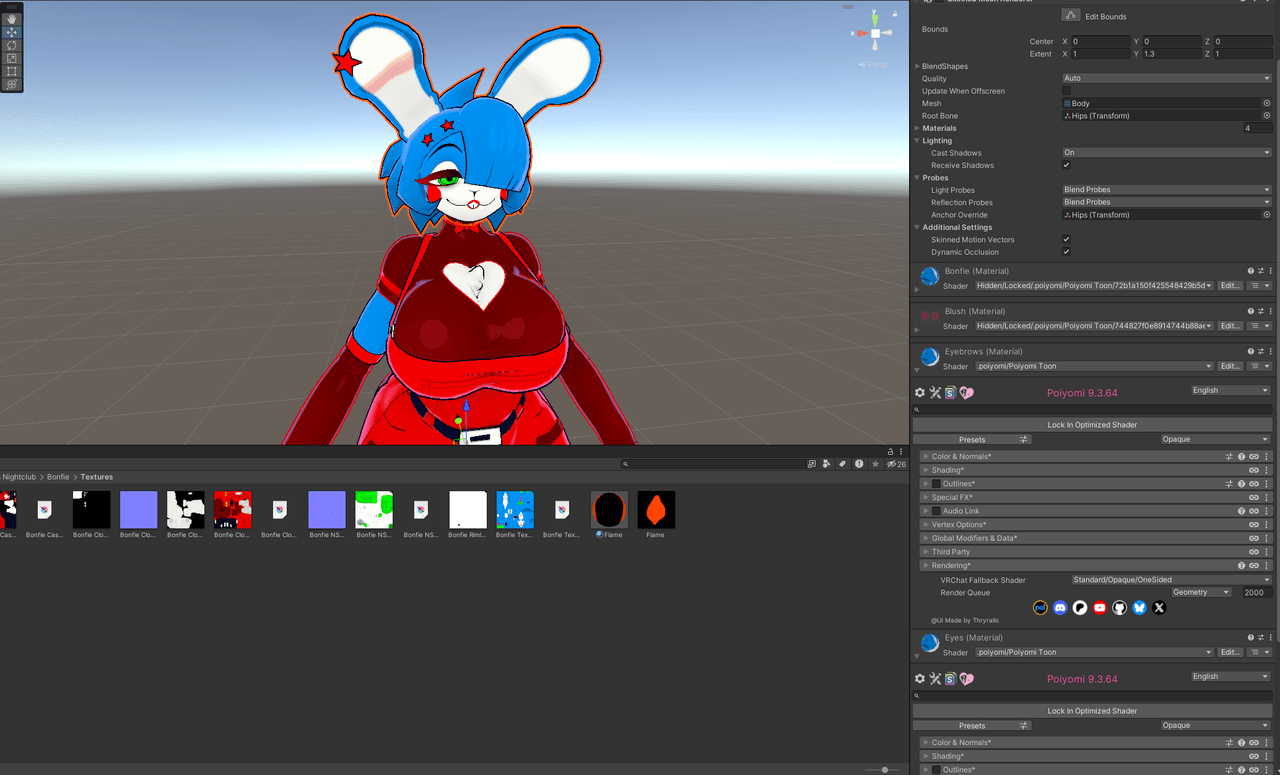Click the Poiyomi X (Twitter) icon
The height and width of the screenshot is (775, 1280).
coord(1159,607)
